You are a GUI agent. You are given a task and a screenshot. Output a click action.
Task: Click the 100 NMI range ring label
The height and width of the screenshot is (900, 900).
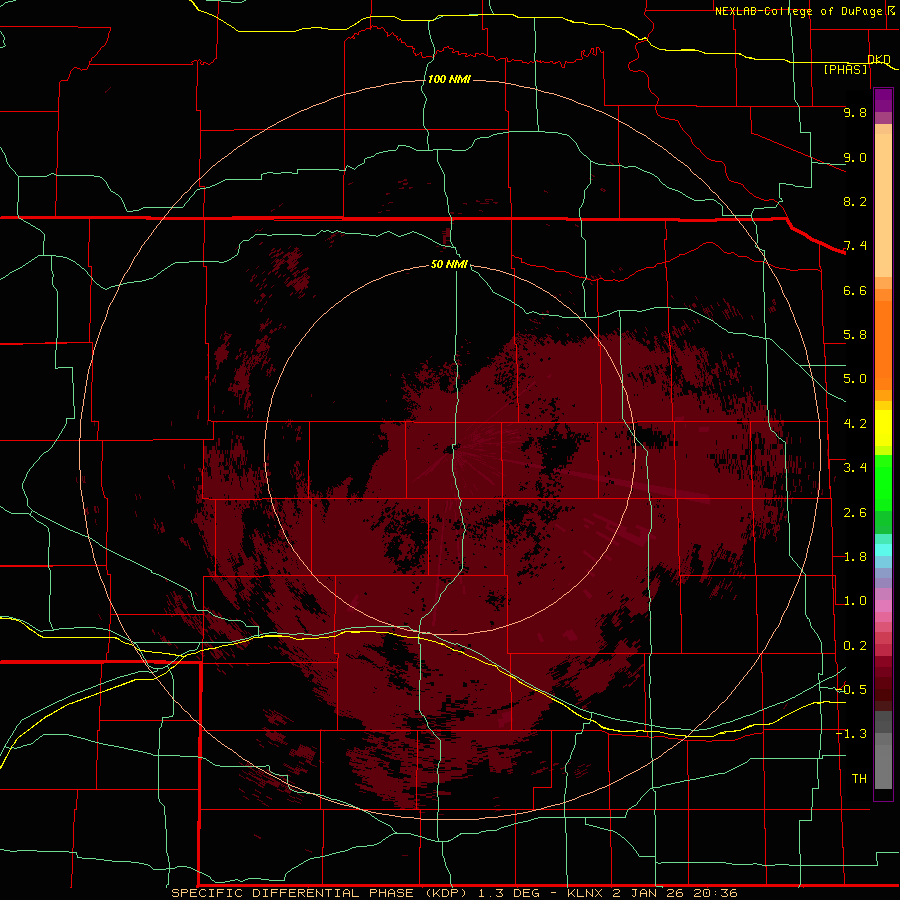click(449, 79)
